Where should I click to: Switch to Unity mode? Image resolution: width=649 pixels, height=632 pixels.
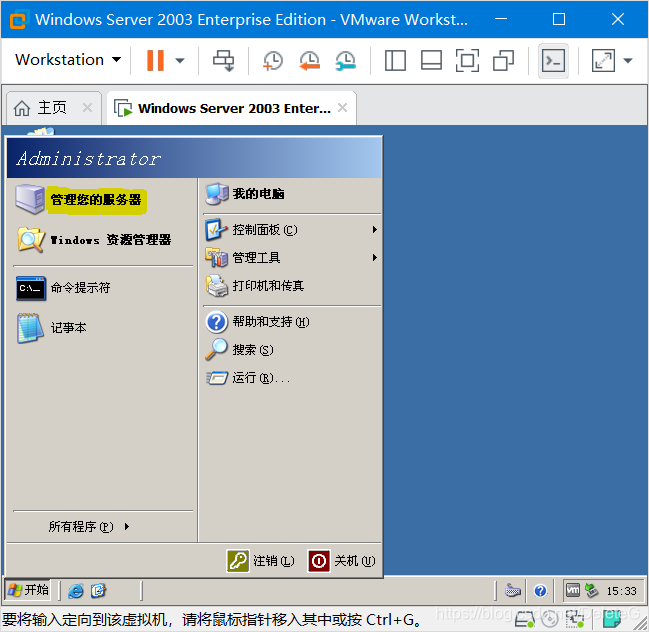[x=503, y=60]
